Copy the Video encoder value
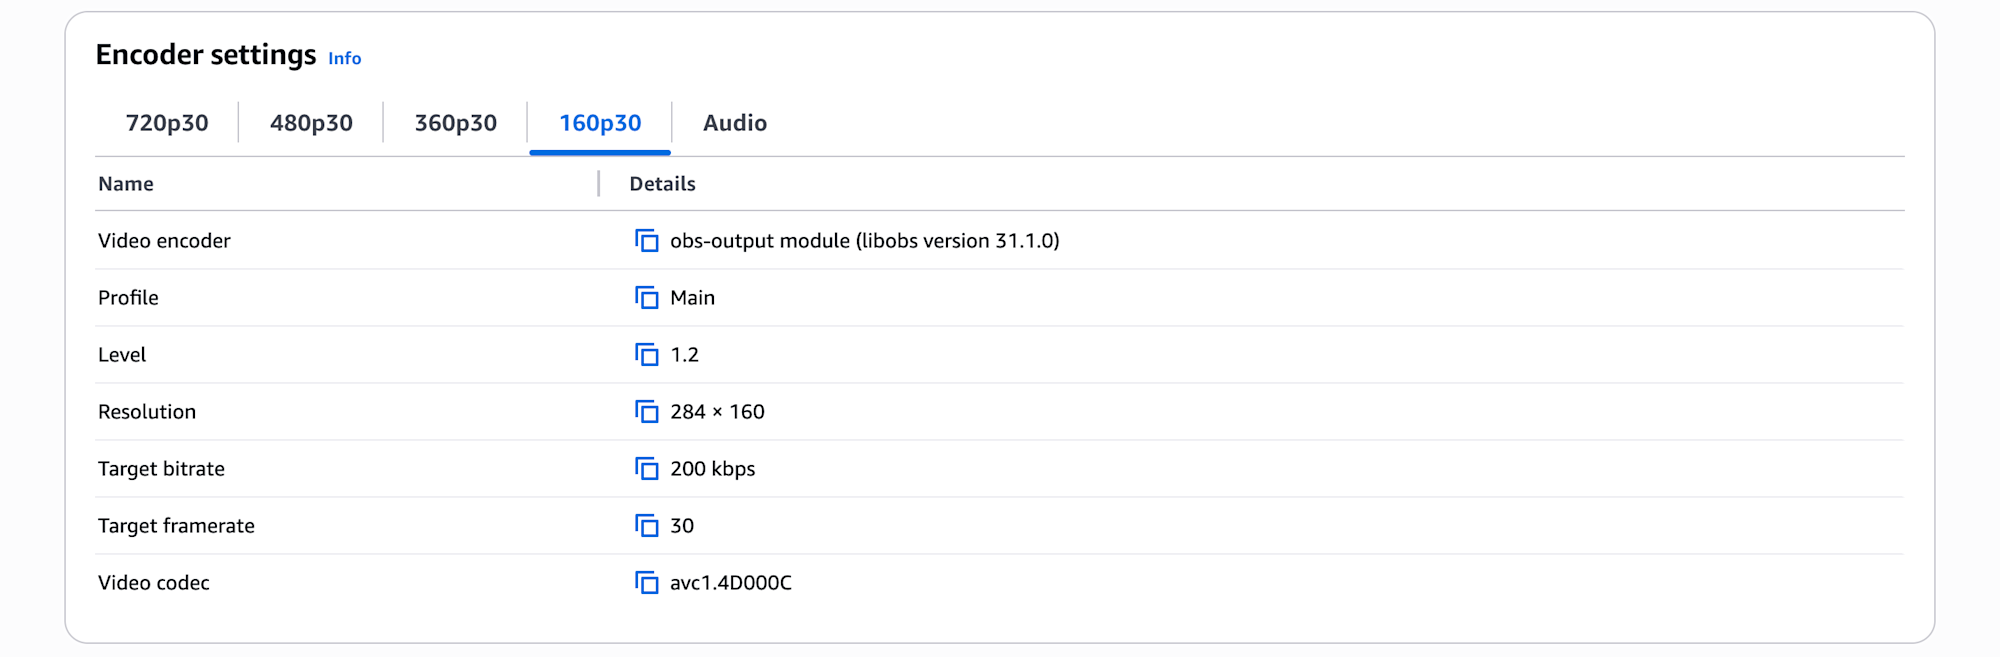The height and width of the screenshot is (657, 2000). tap(647, 241)
